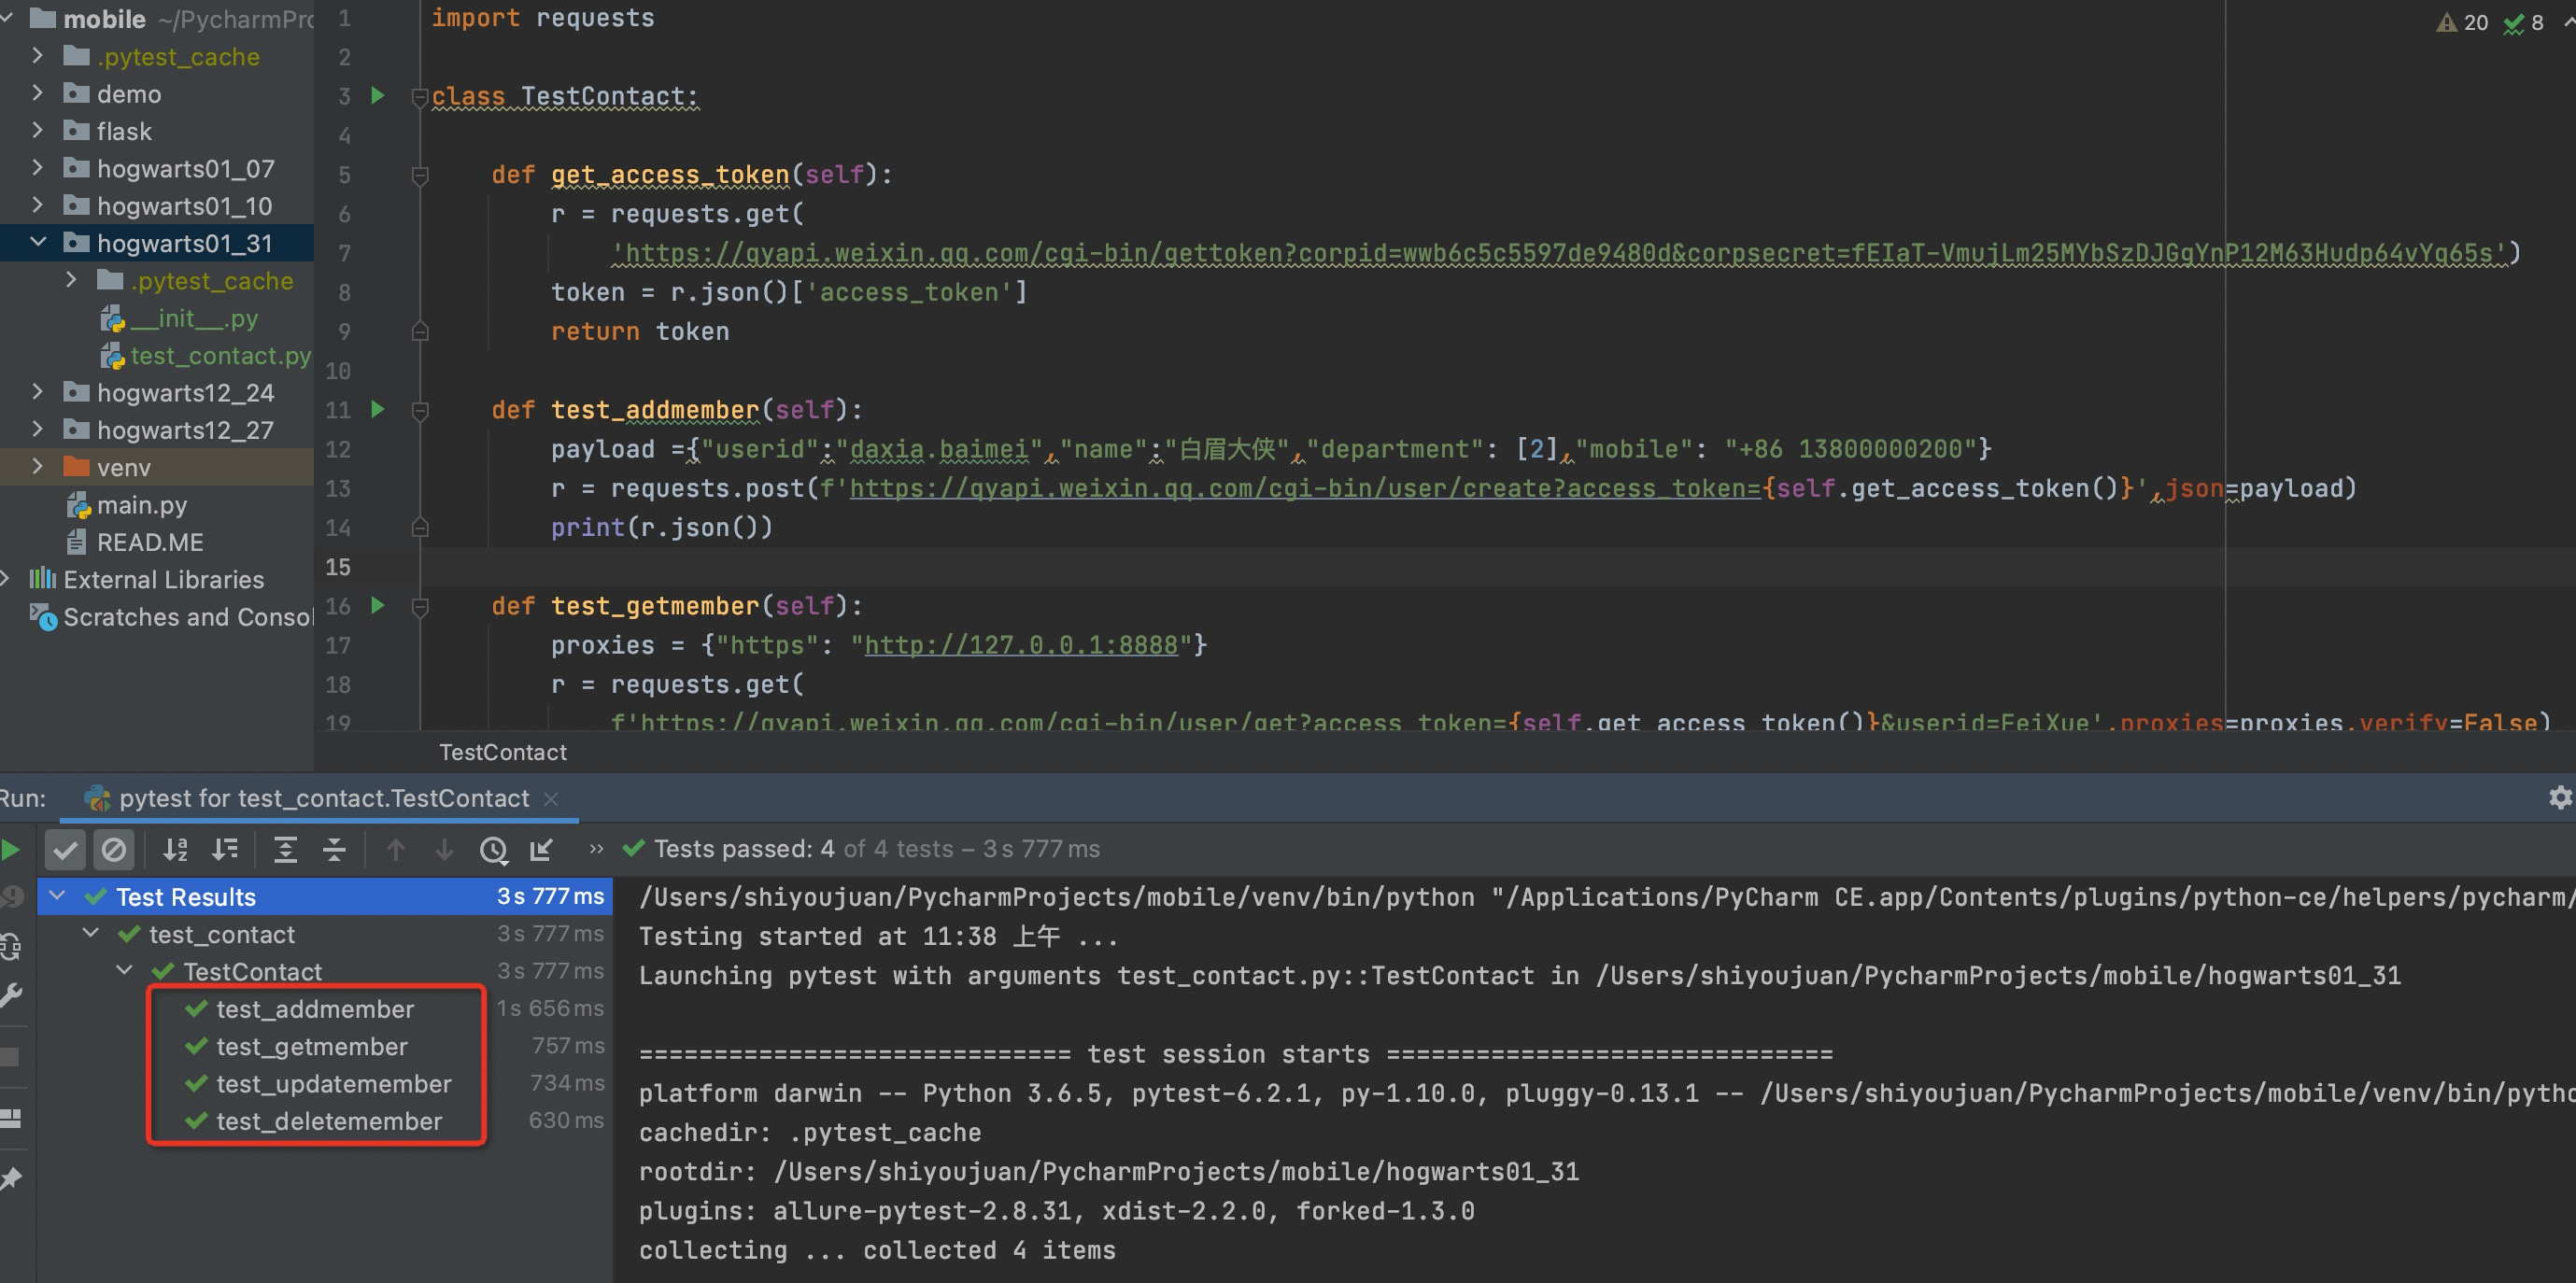This screenshot has height=1283, width=2576.
Task: Click the Import Tests results icon
Action: (x=541, y=850)
